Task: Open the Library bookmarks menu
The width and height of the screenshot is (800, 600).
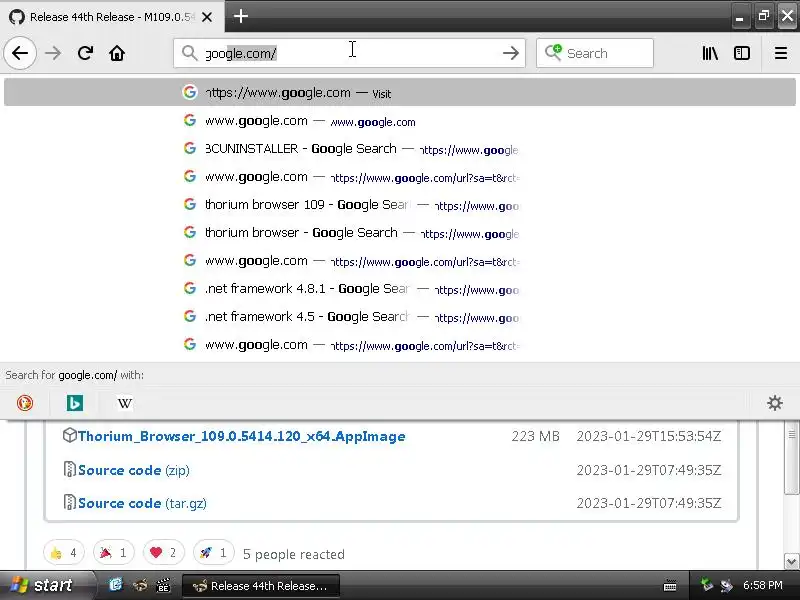Action: tap(710, 53)
